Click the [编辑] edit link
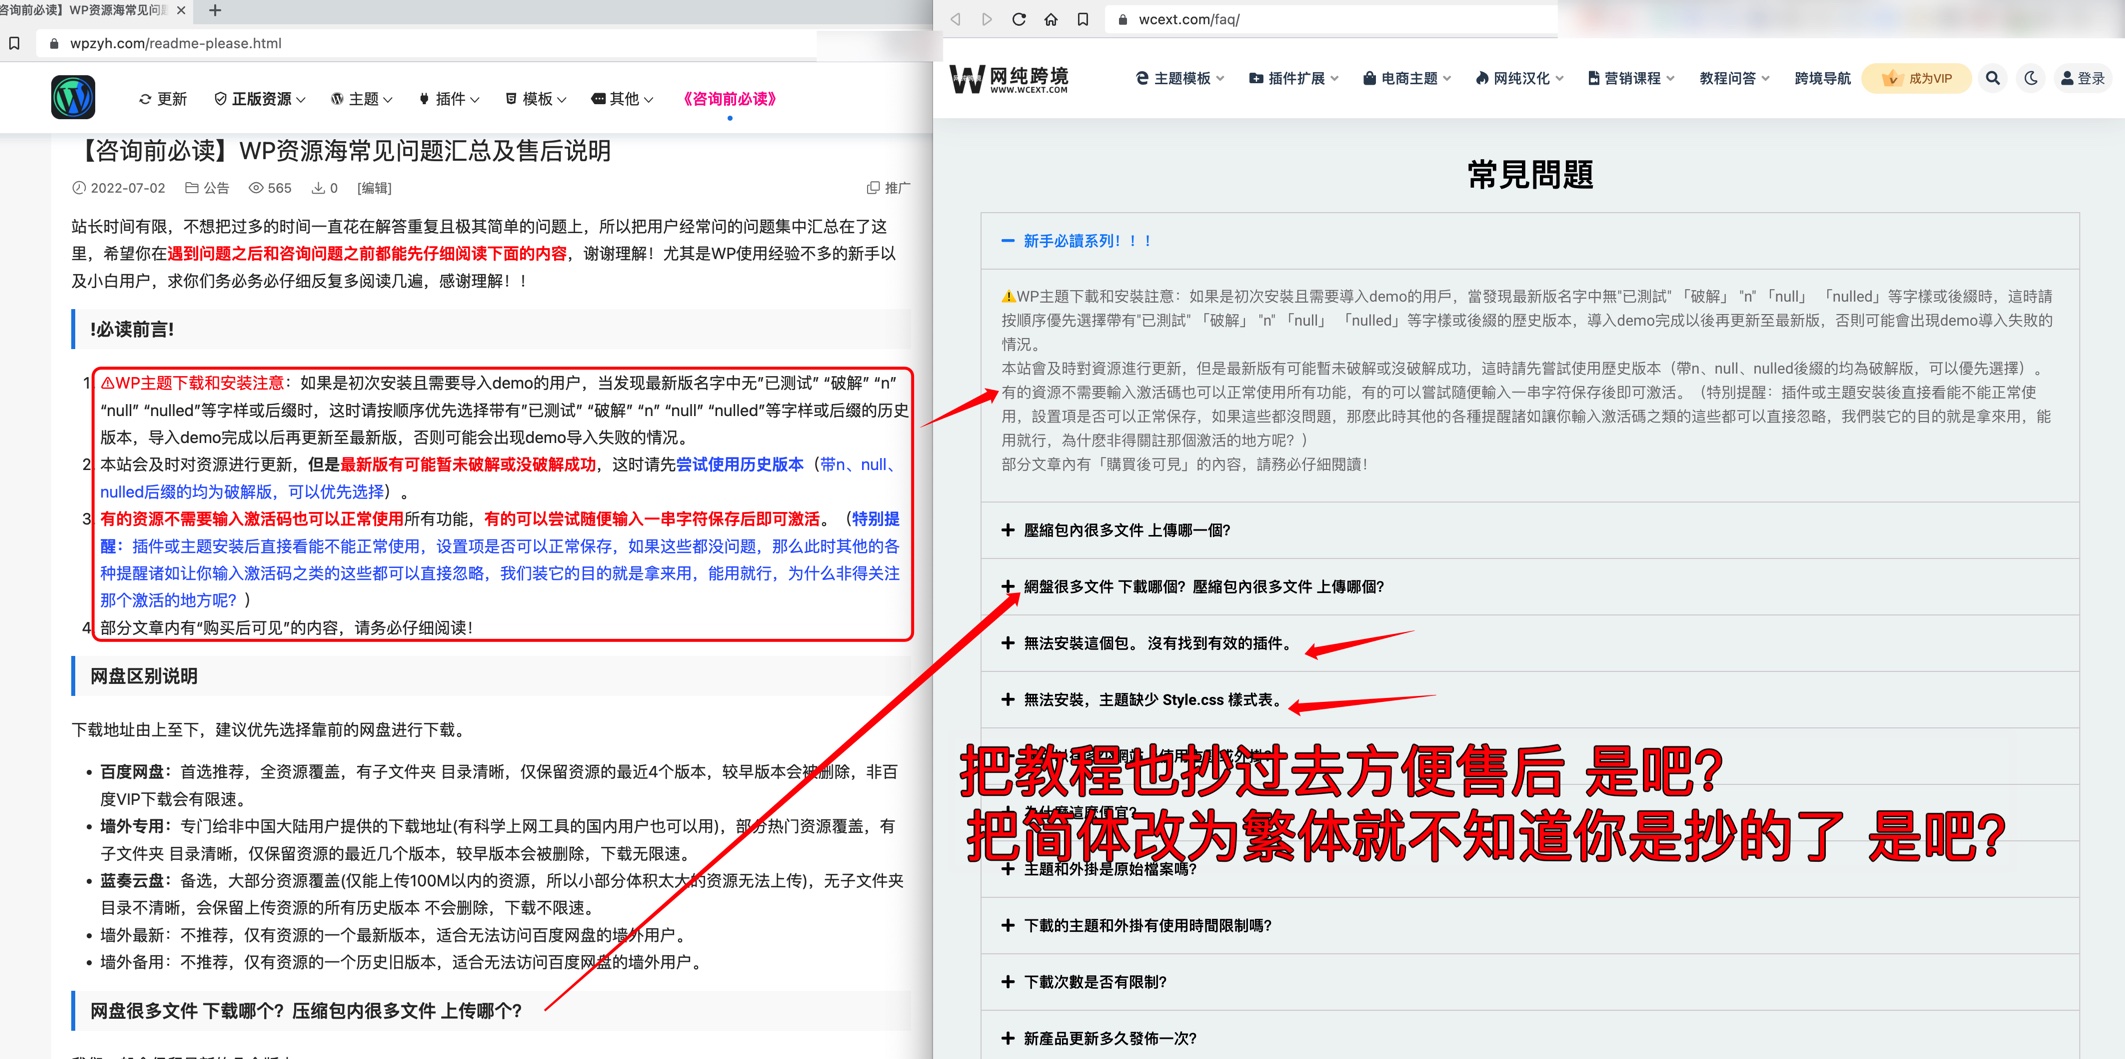 click(374, 188)
